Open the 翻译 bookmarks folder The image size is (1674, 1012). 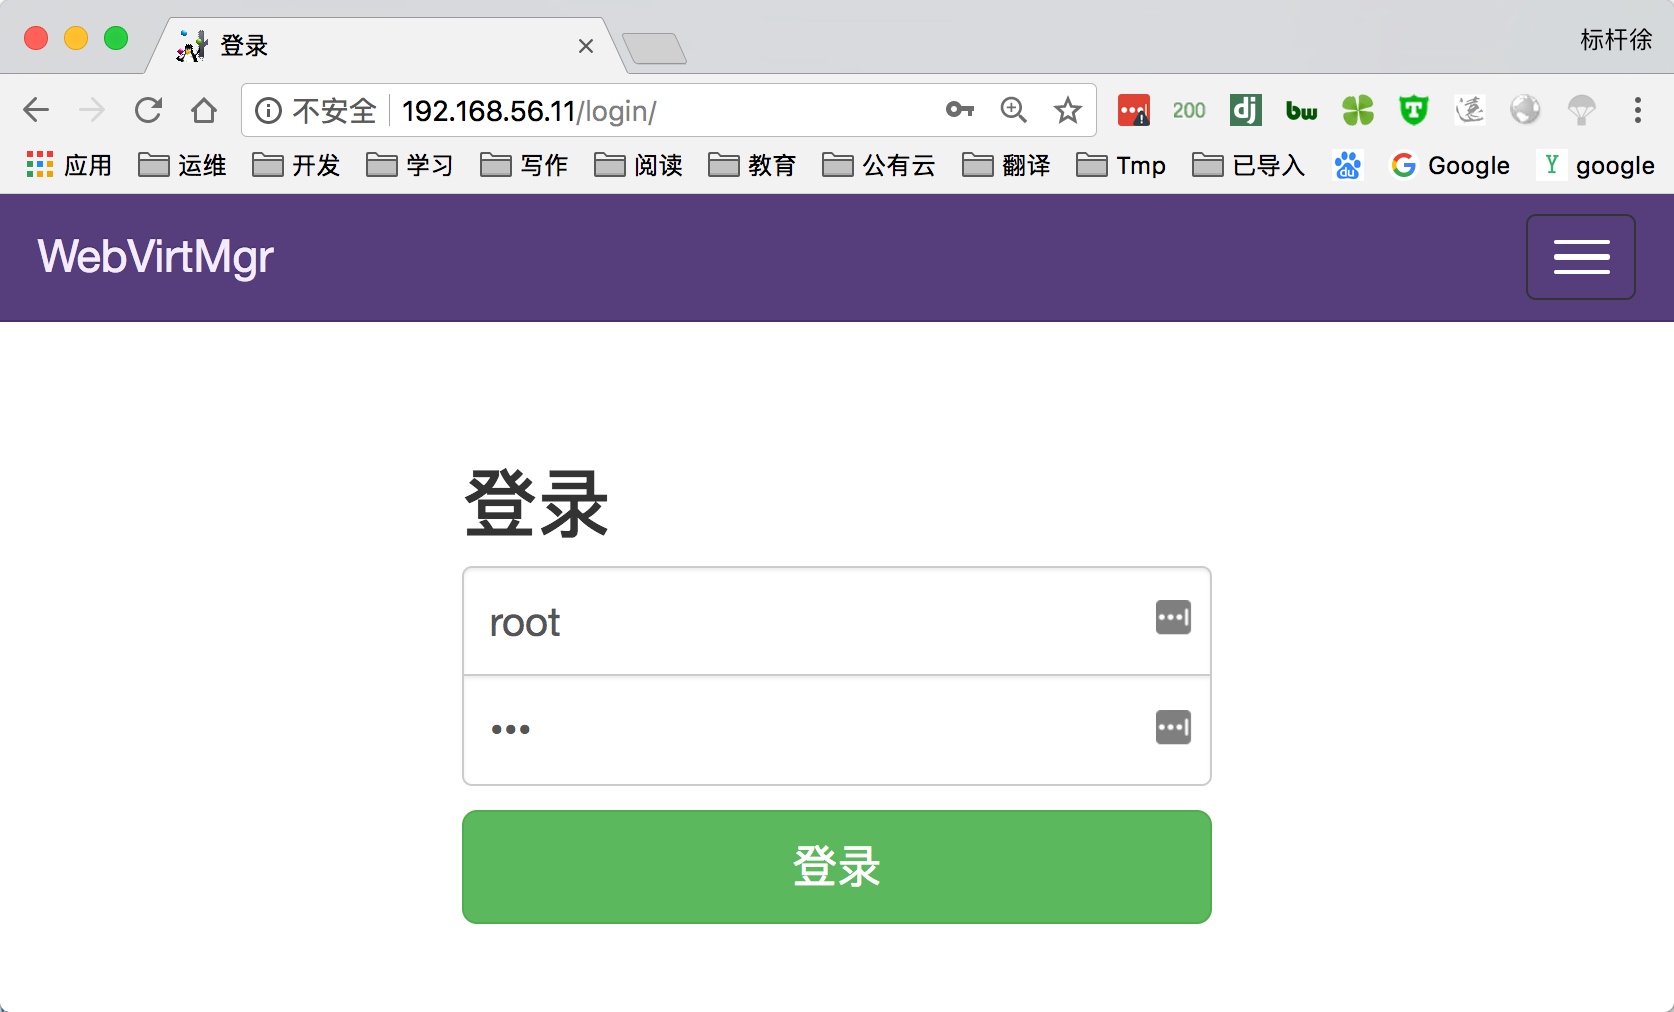pyautogui.click(x=1006, y=165)
